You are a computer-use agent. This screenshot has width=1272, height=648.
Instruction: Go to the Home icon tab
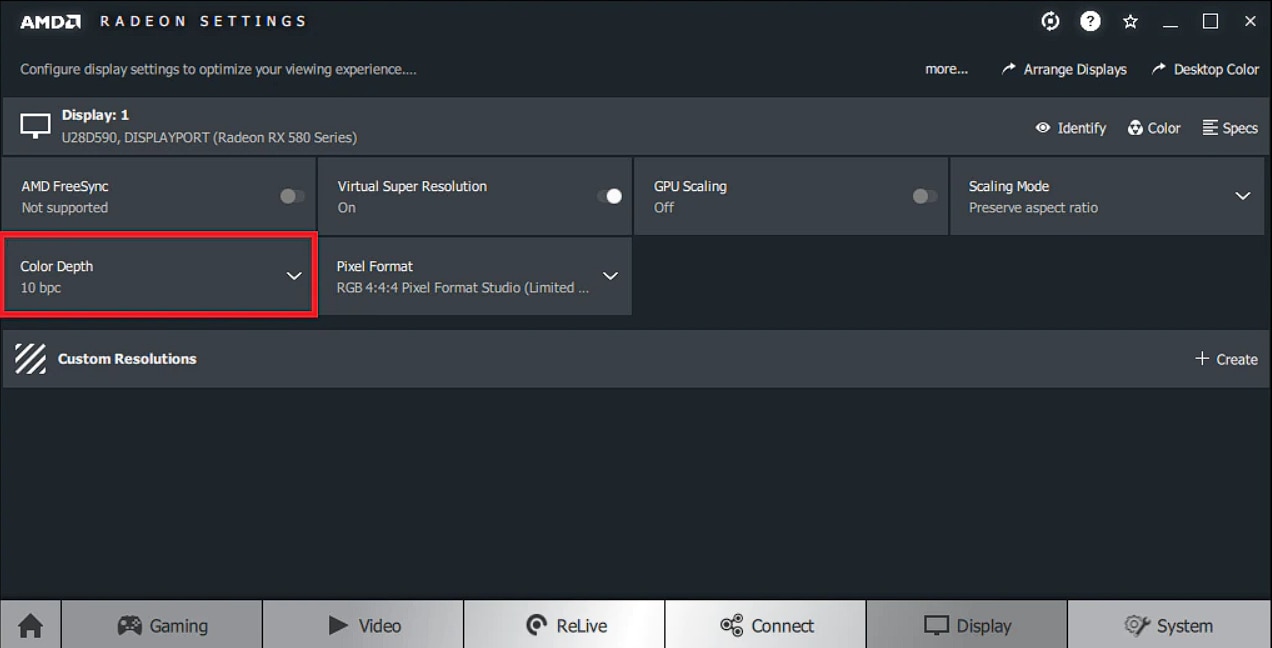tap(31, 625)
